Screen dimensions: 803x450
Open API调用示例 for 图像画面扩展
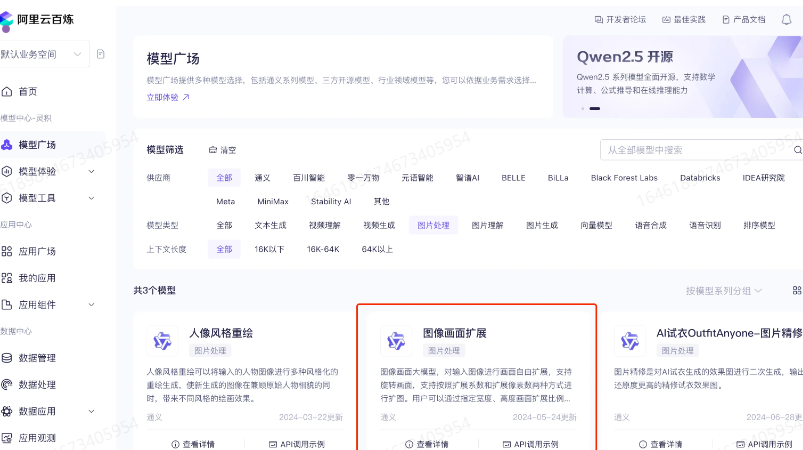(531, 444)
